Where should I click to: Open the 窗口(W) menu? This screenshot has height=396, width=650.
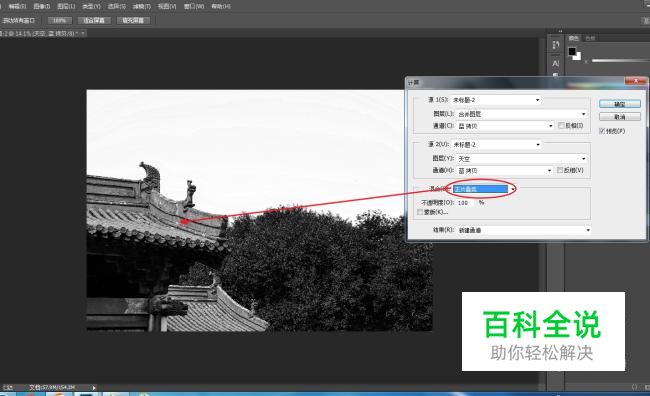click(194, 6)
